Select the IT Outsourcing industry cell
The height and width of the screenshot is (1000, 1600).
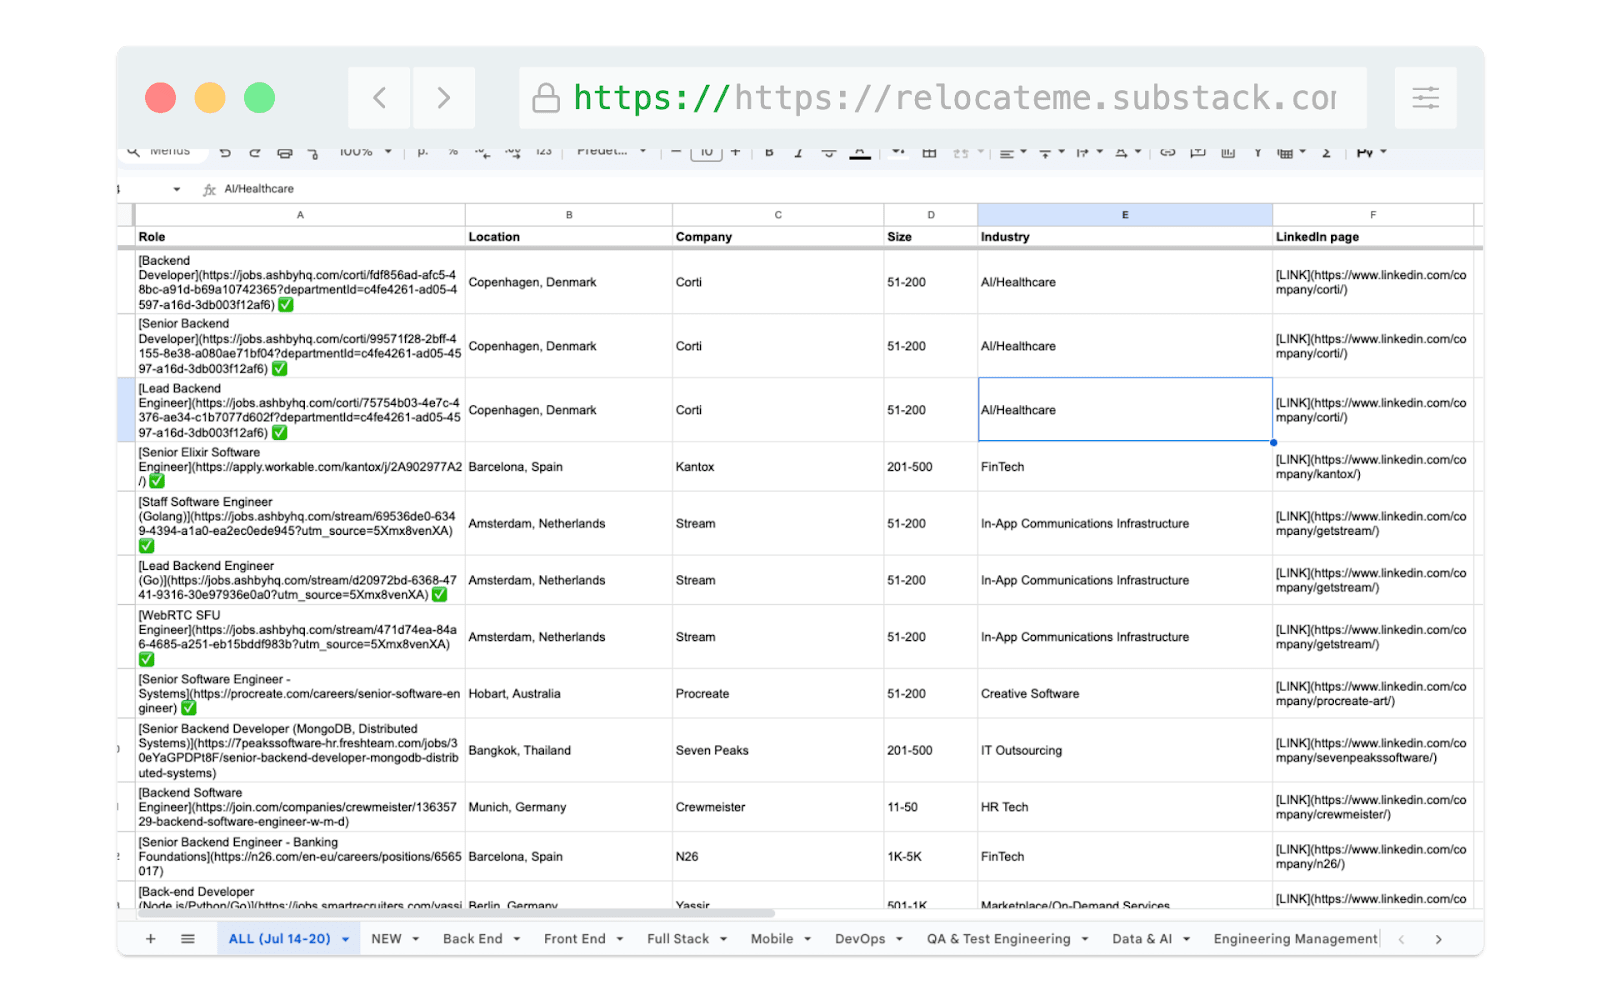point(1125,751)
